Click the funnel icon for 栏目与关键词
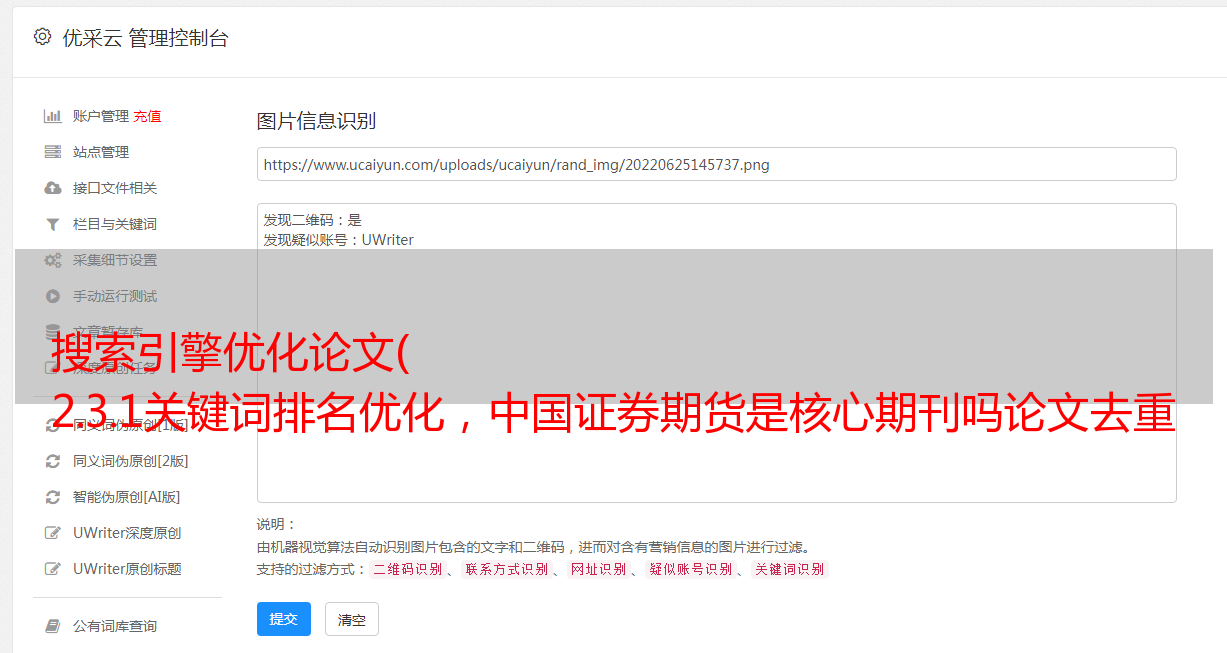The width and height of the screenshot is (1227, 653). (x=53, y=224)
